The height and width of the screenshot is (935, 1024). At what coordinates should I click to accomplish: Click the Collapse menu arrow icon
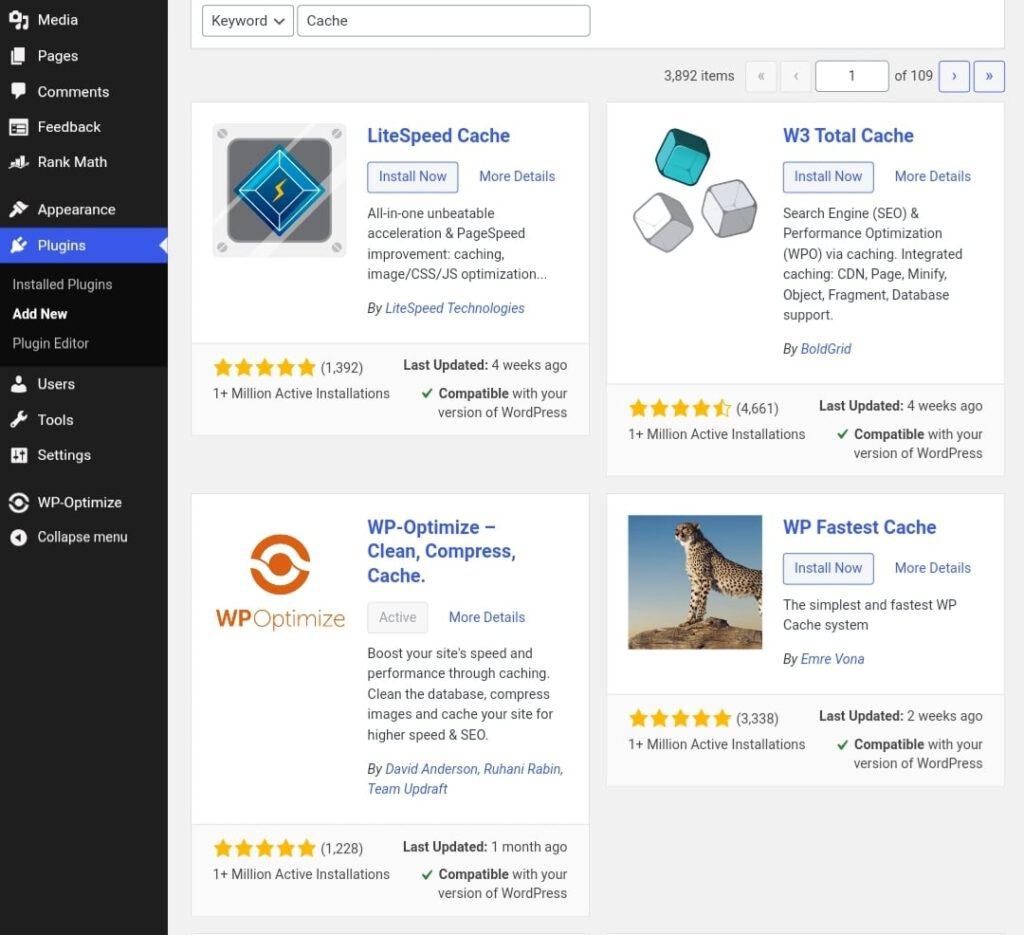(x=18, y=537)
